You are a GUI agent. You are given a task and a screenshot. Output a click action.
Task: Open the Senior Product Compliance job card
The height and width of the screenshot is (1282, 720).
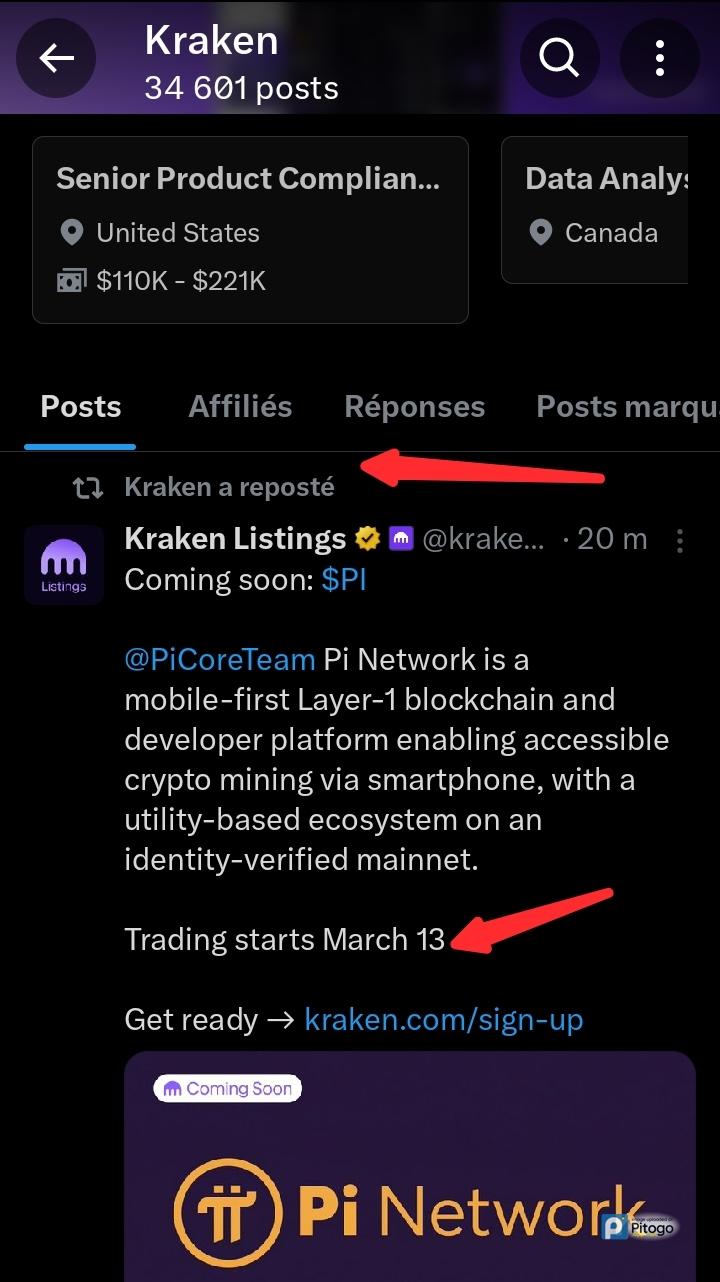click(x=250, y=230)
